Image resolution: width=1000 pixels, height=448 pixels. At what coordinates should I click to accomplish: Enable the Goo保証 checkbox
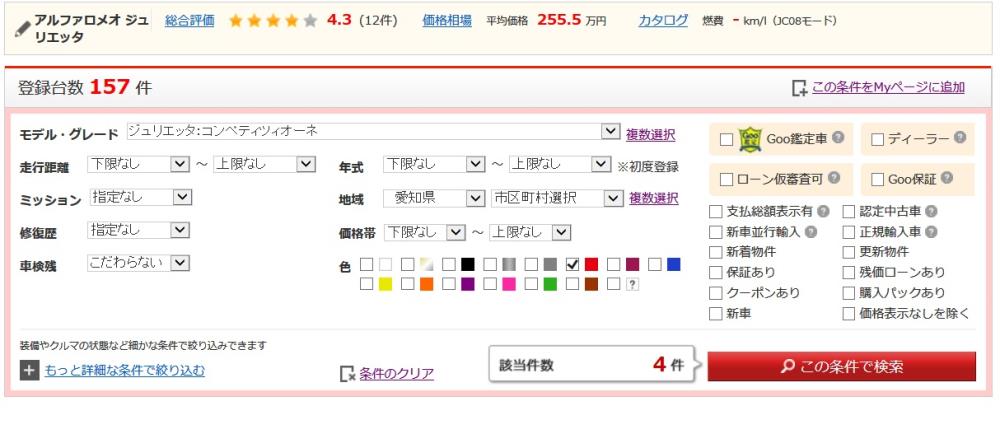(878, 180)
